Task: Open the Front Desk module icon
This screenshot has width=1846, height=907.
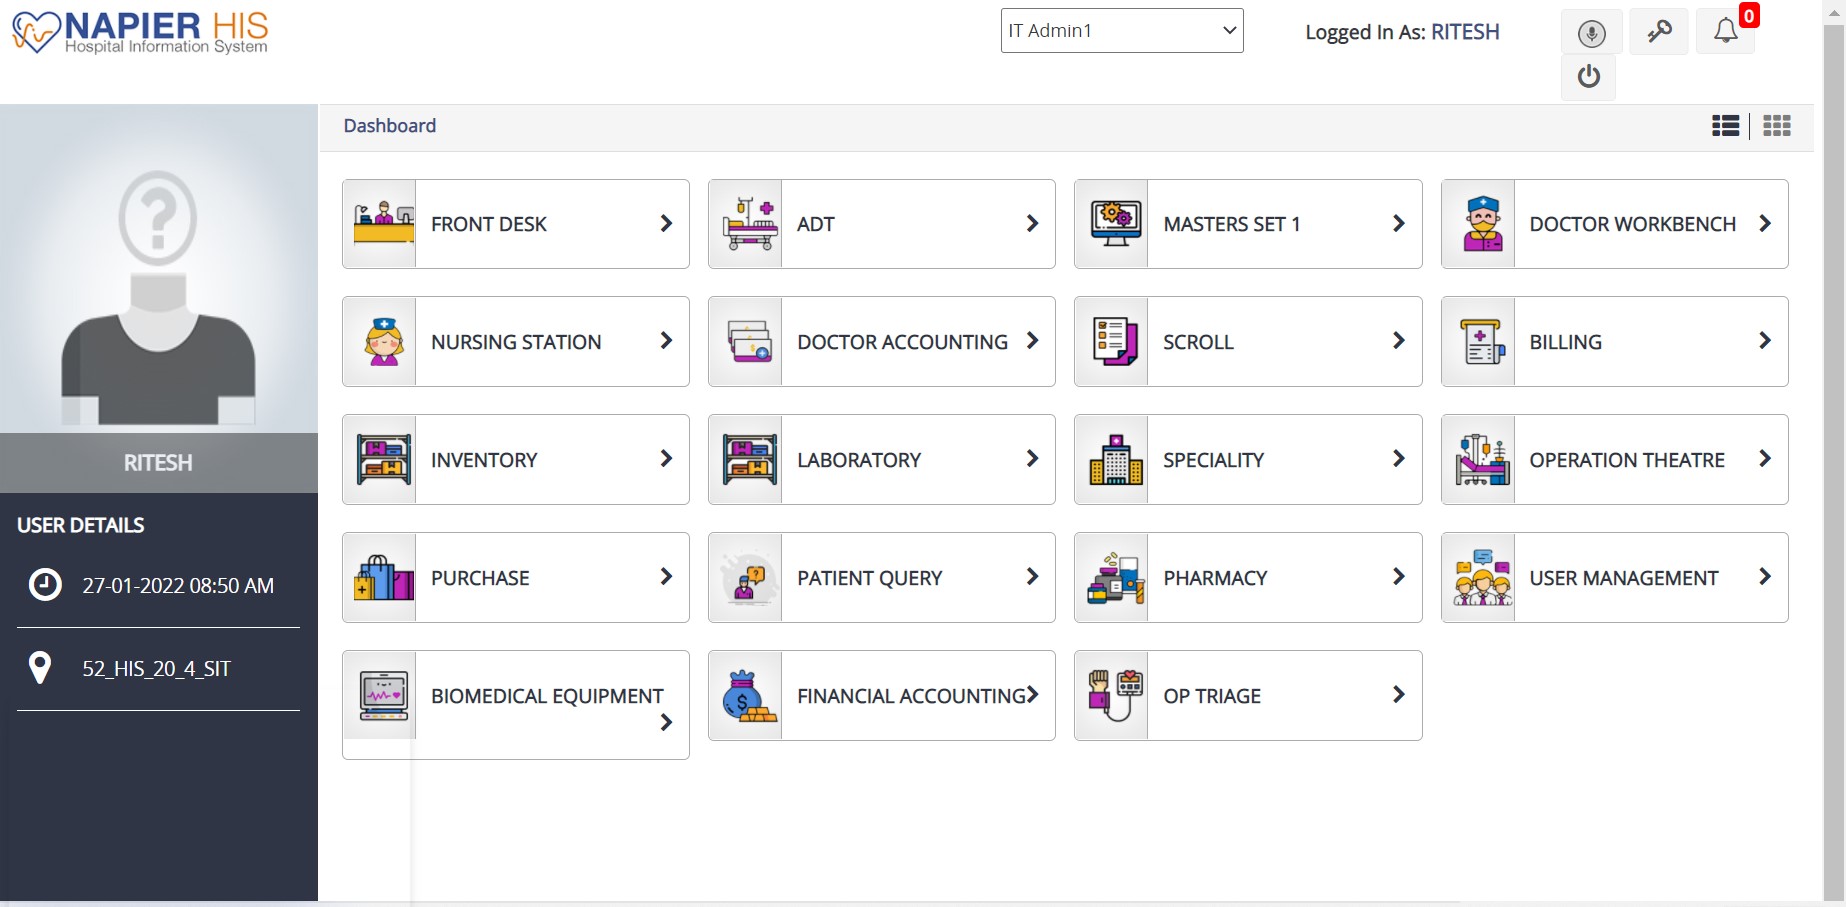Action: (x=381, y=223)
